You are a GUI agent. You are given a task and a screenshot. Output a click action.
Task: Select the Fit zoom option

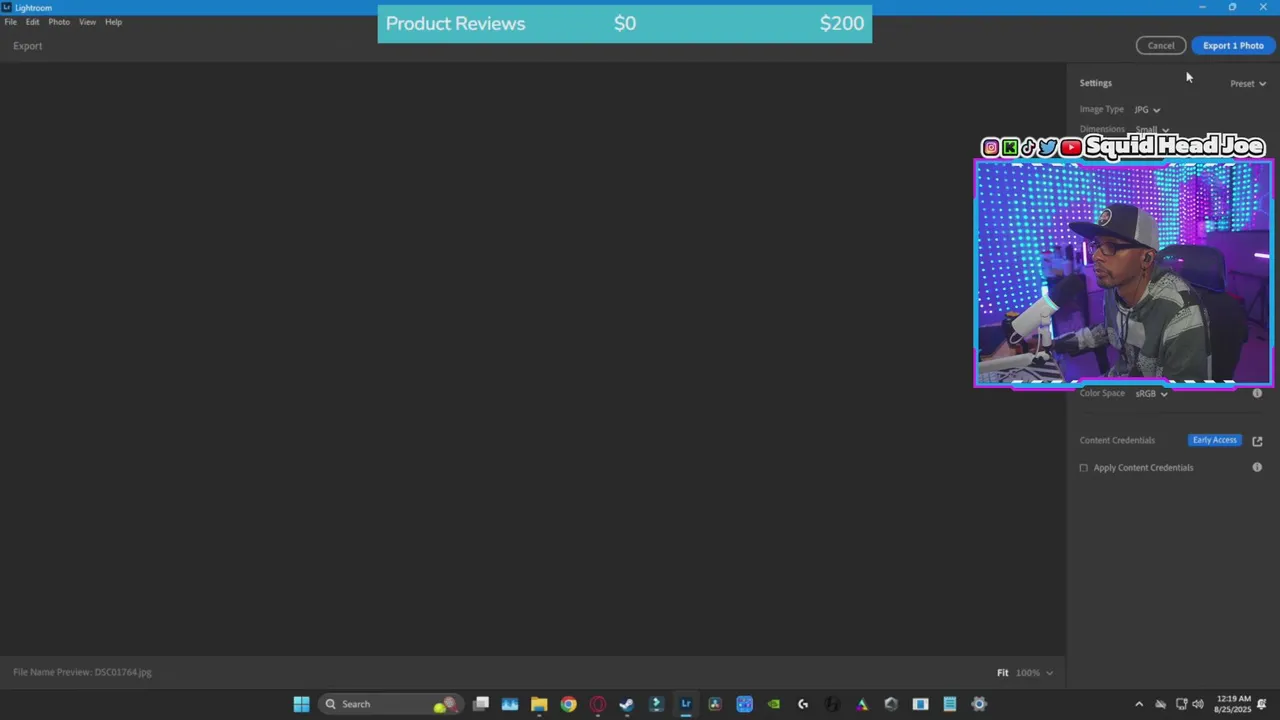[1002, 673]
